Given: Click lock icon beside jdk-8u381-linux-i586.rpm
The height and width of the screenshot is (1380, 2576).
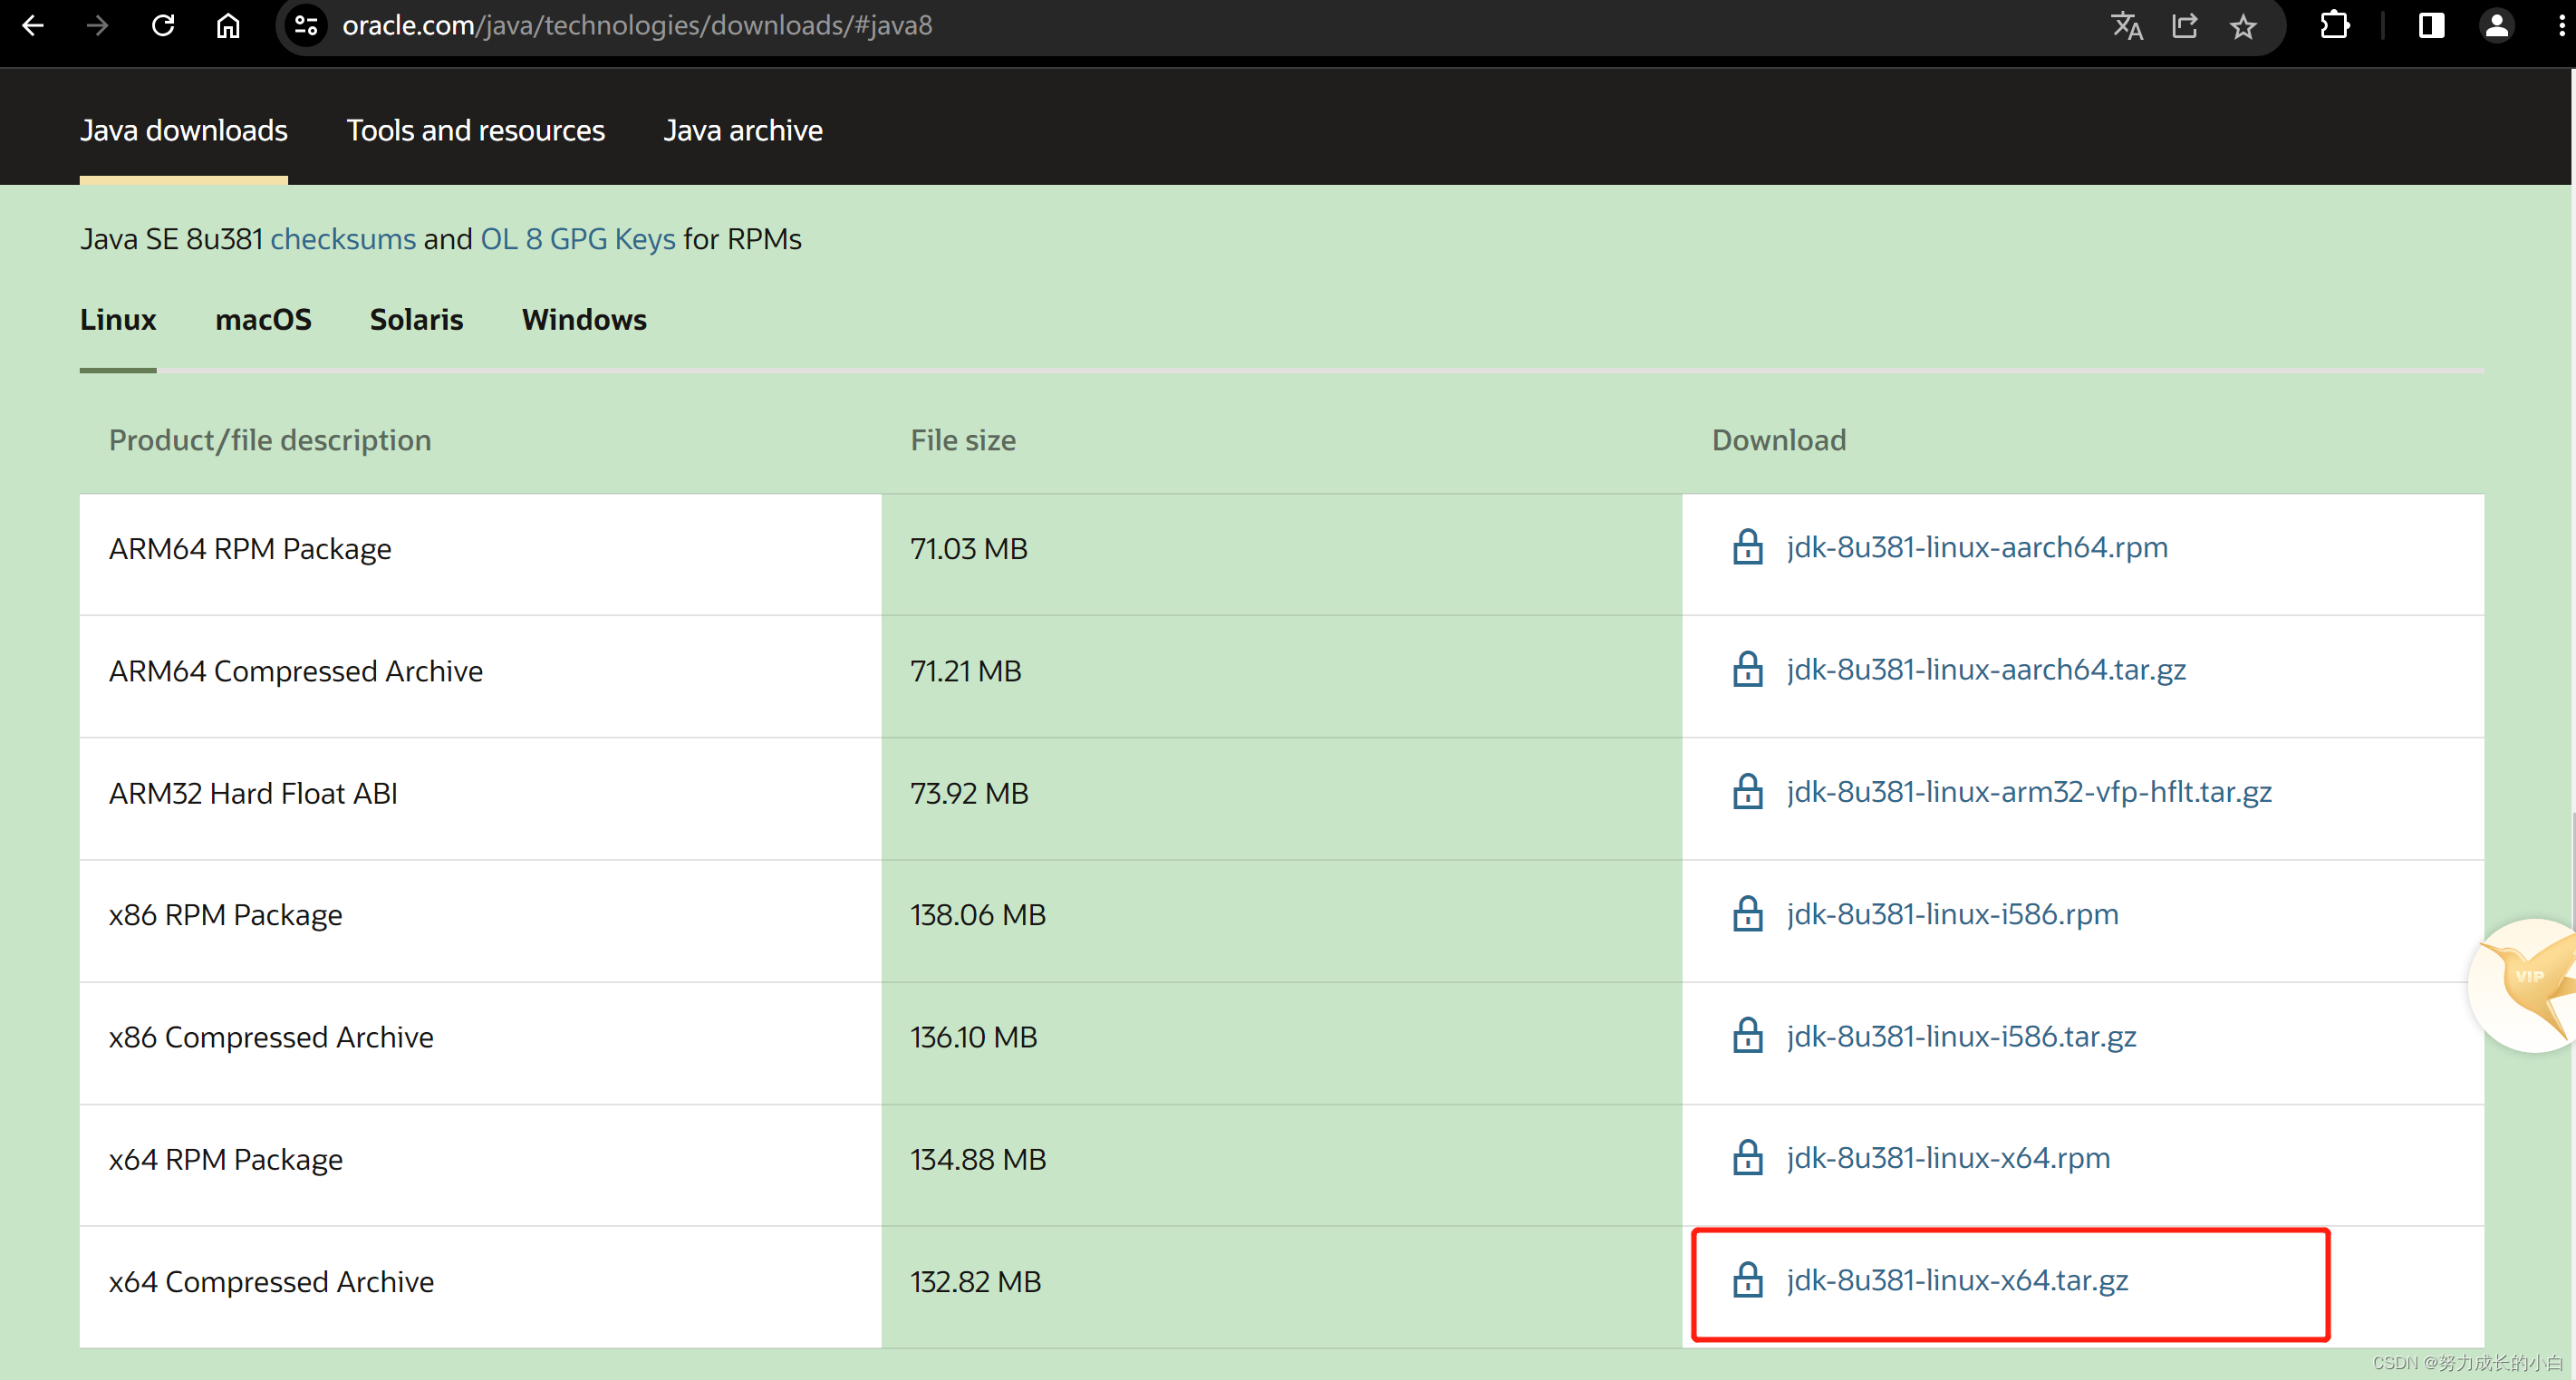Looking at the screenshot, I should [x=1747, y=913].
